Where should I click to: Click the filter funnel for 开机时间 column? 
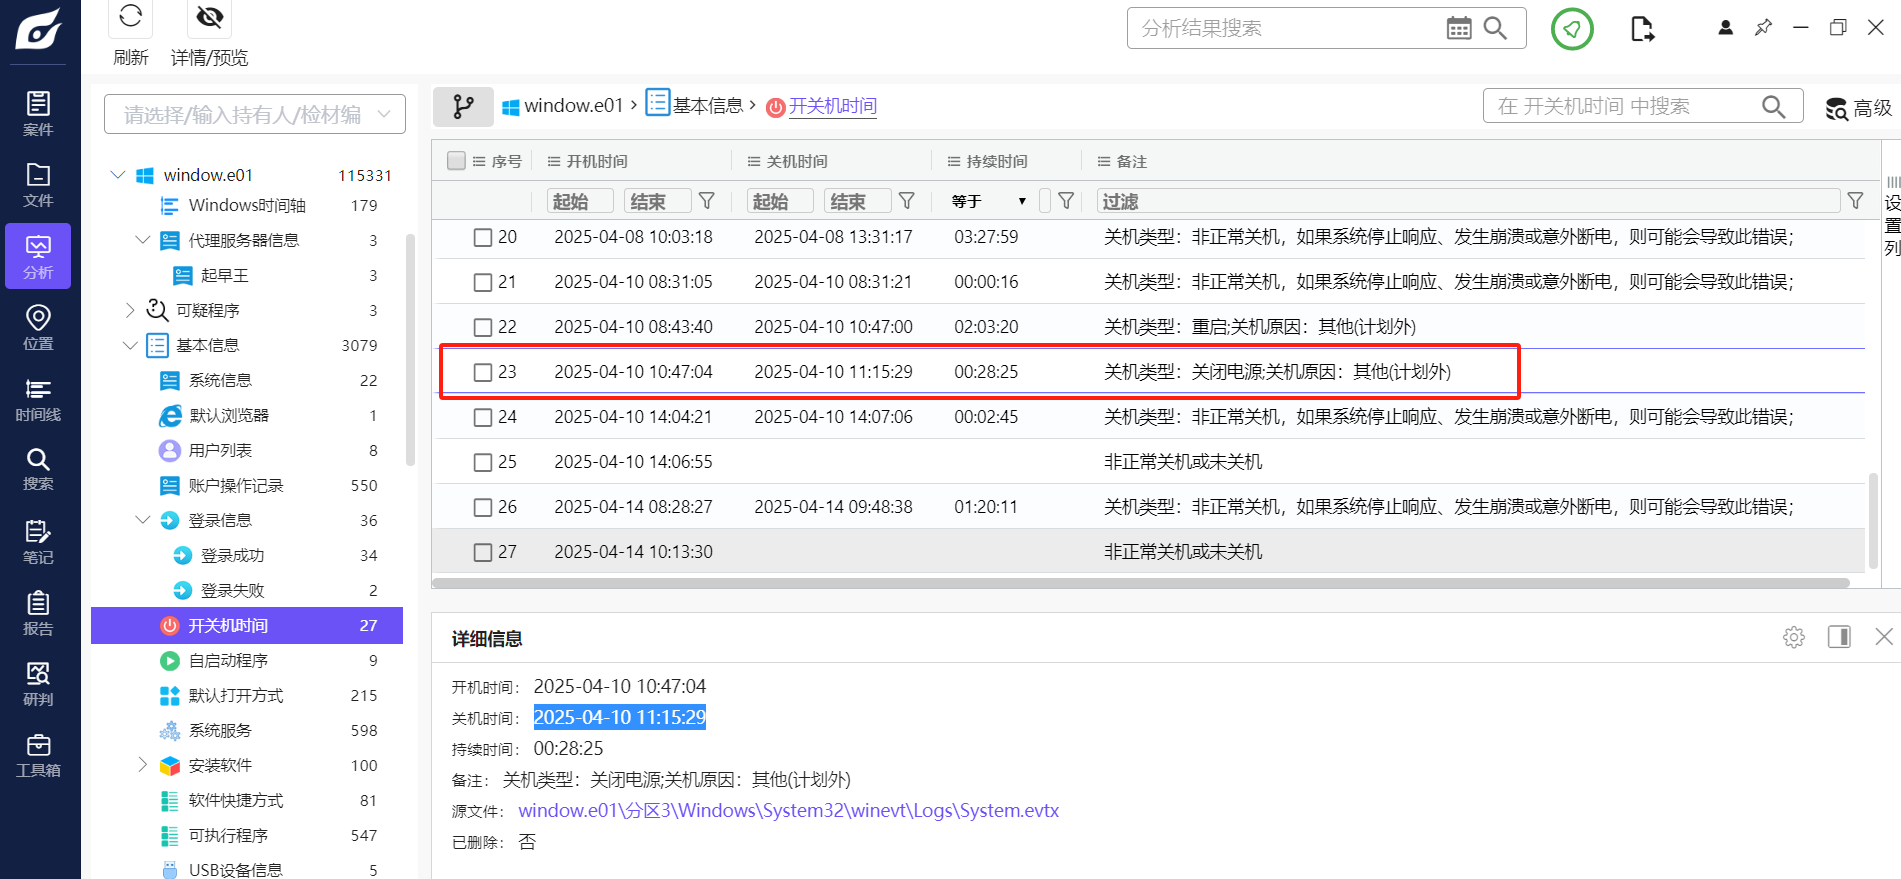click(706, 201)
